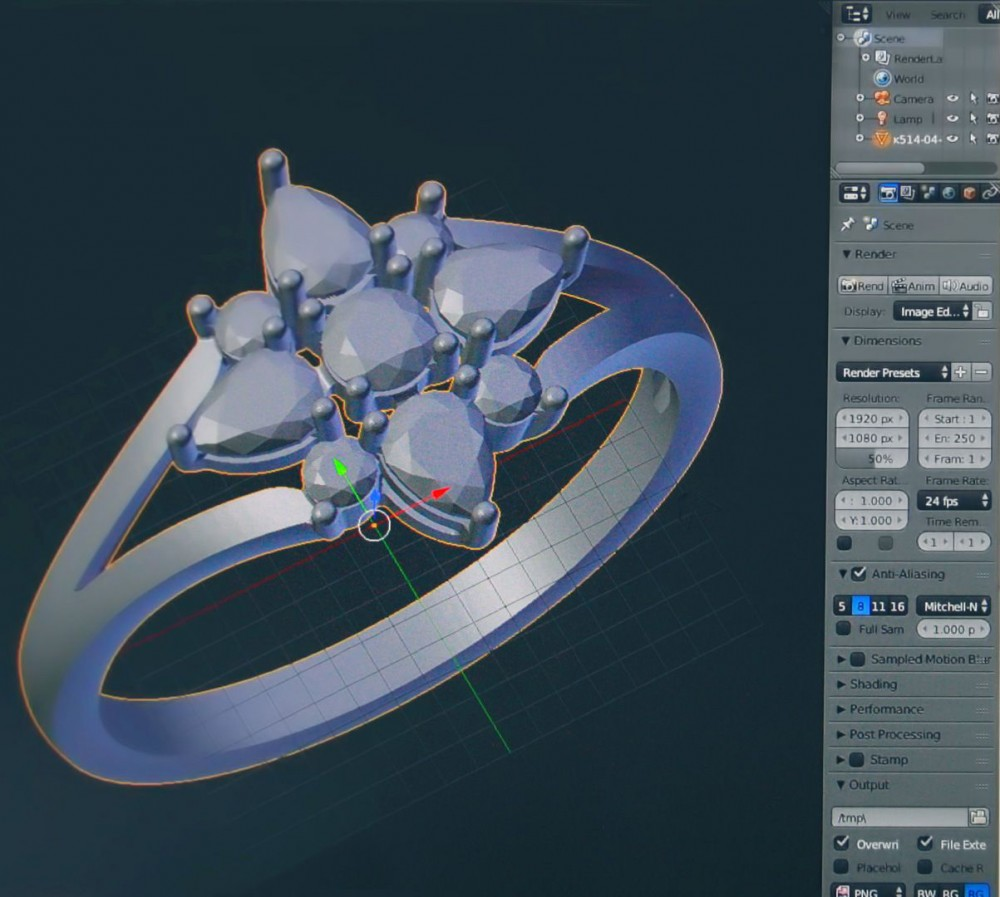Switch to Render Layers properties tab icon
The image size is (1000, 897).
pos(908,193)
